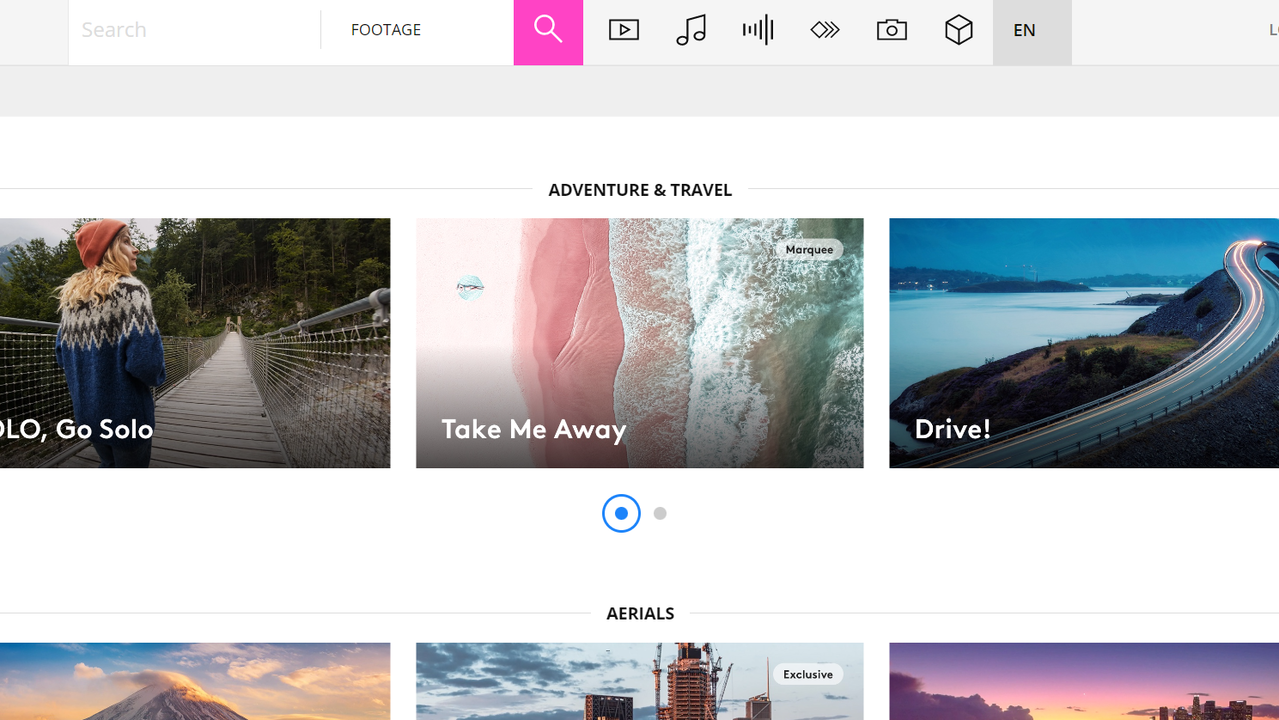
Task: Open the EN language selector
Action: tap(1031, 30)
